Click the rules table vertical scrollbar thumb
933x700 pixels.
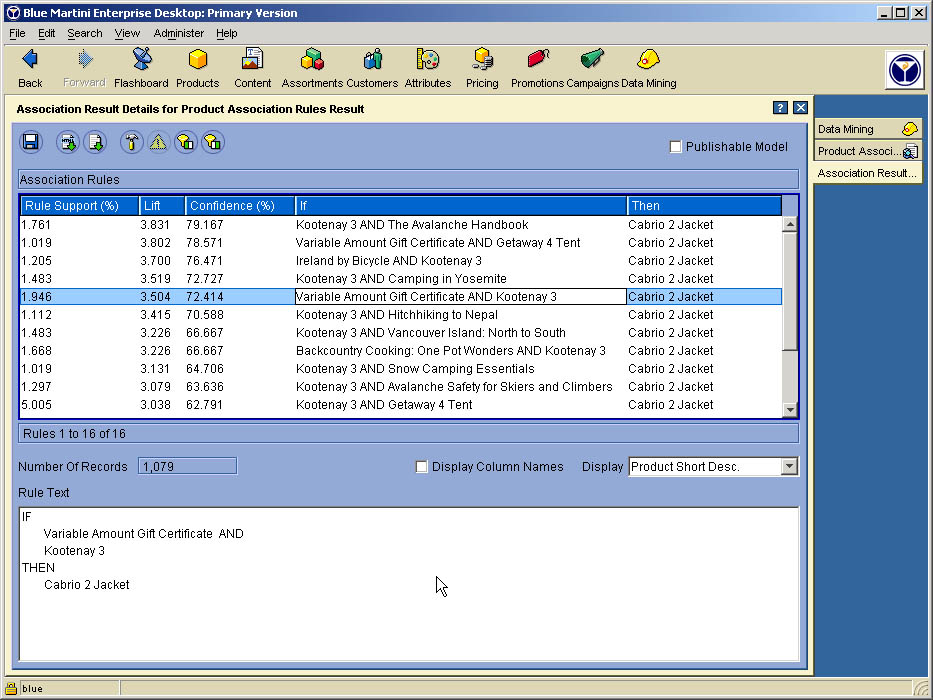[790, 291]
